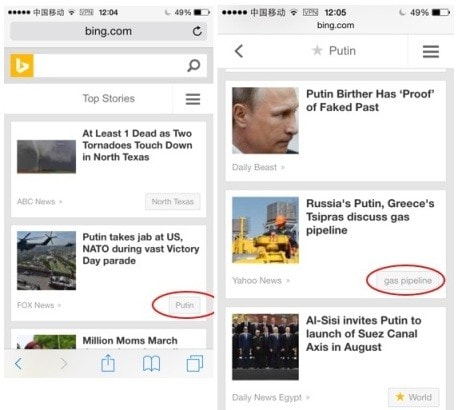The image size is (458, 410).
Task: Tap Safari back arrow in bottom toolbar
Action: tap(19, 363)
